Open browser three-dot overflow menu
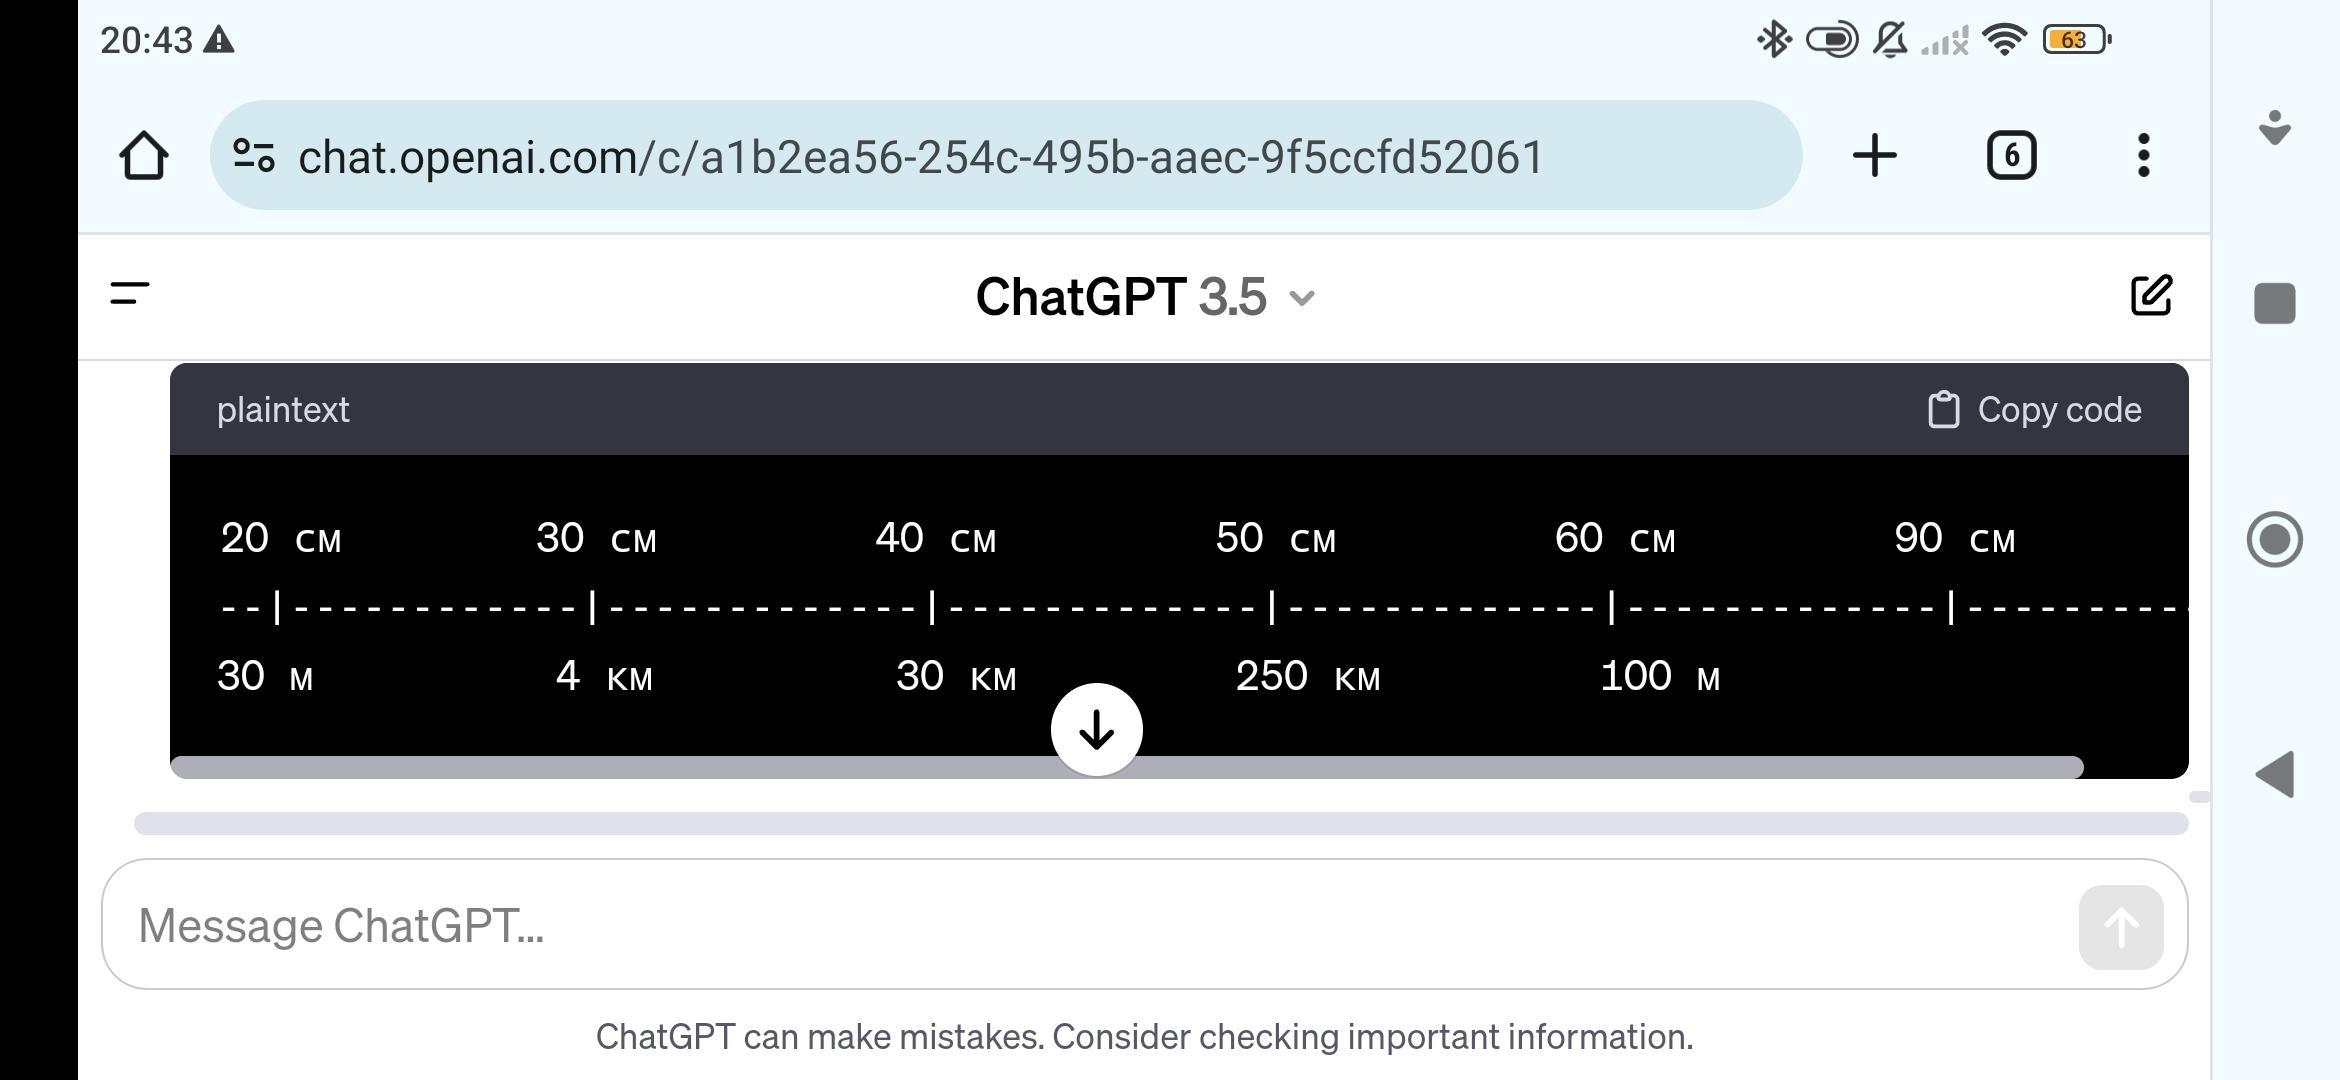2340x1080 pixels. coord(2143,156)
